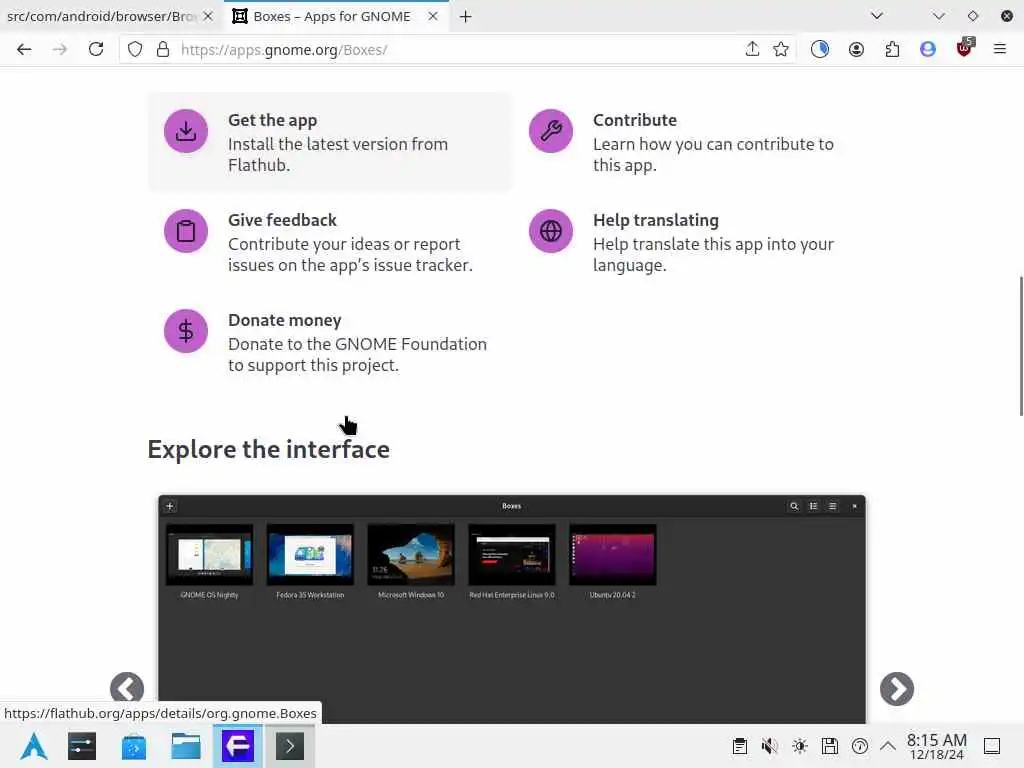Reload the Boxes page
Viewport: 1024px width, 768px height.
(96, 50)
